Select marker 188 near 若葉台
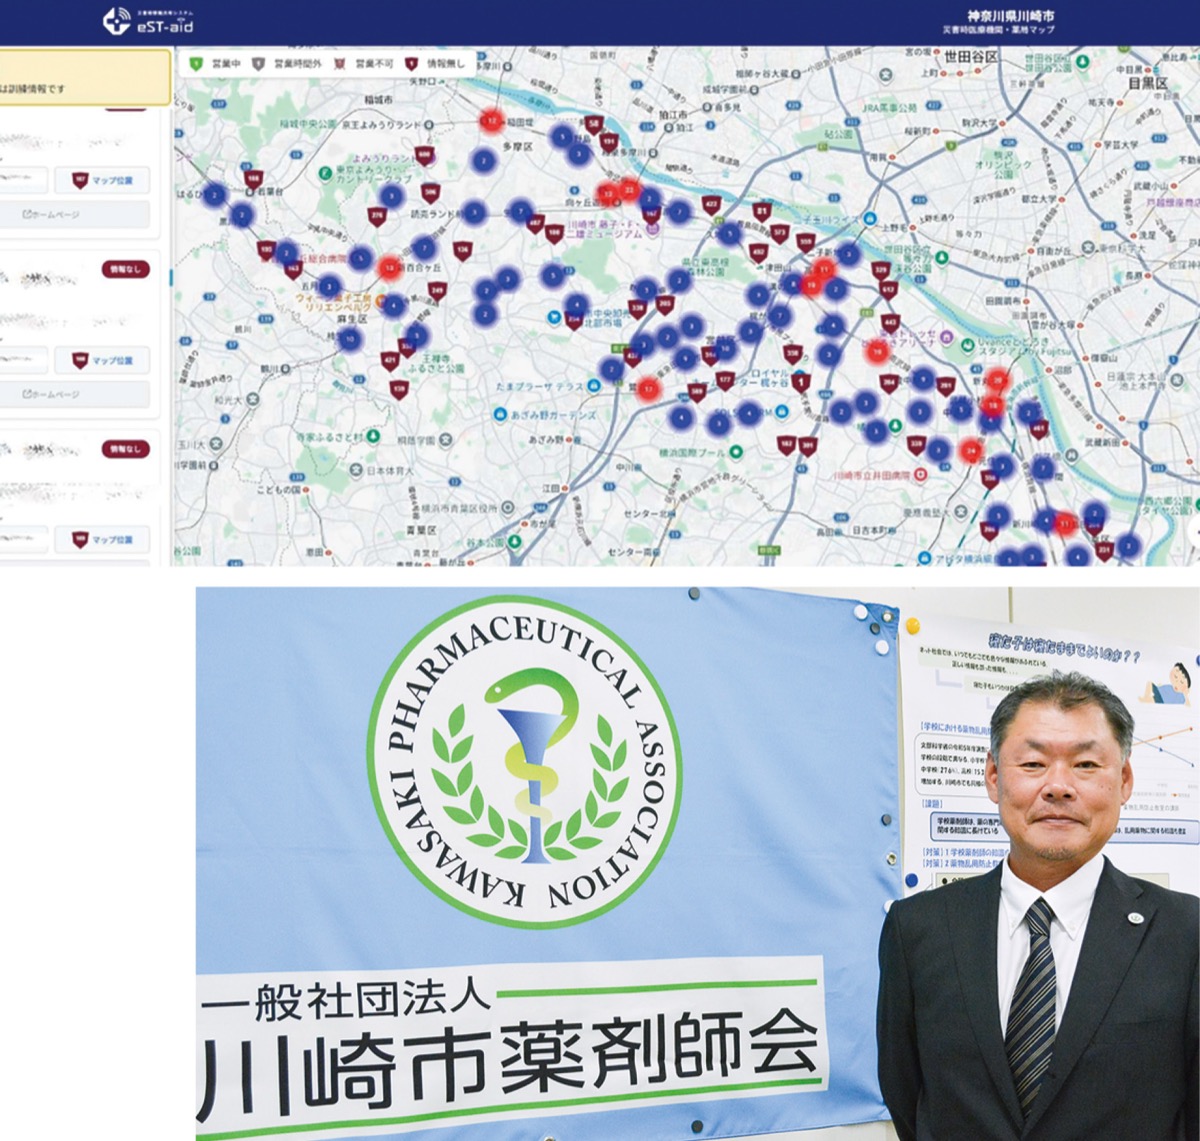Screen dimensions: 1200x1141 coord(253,179)
